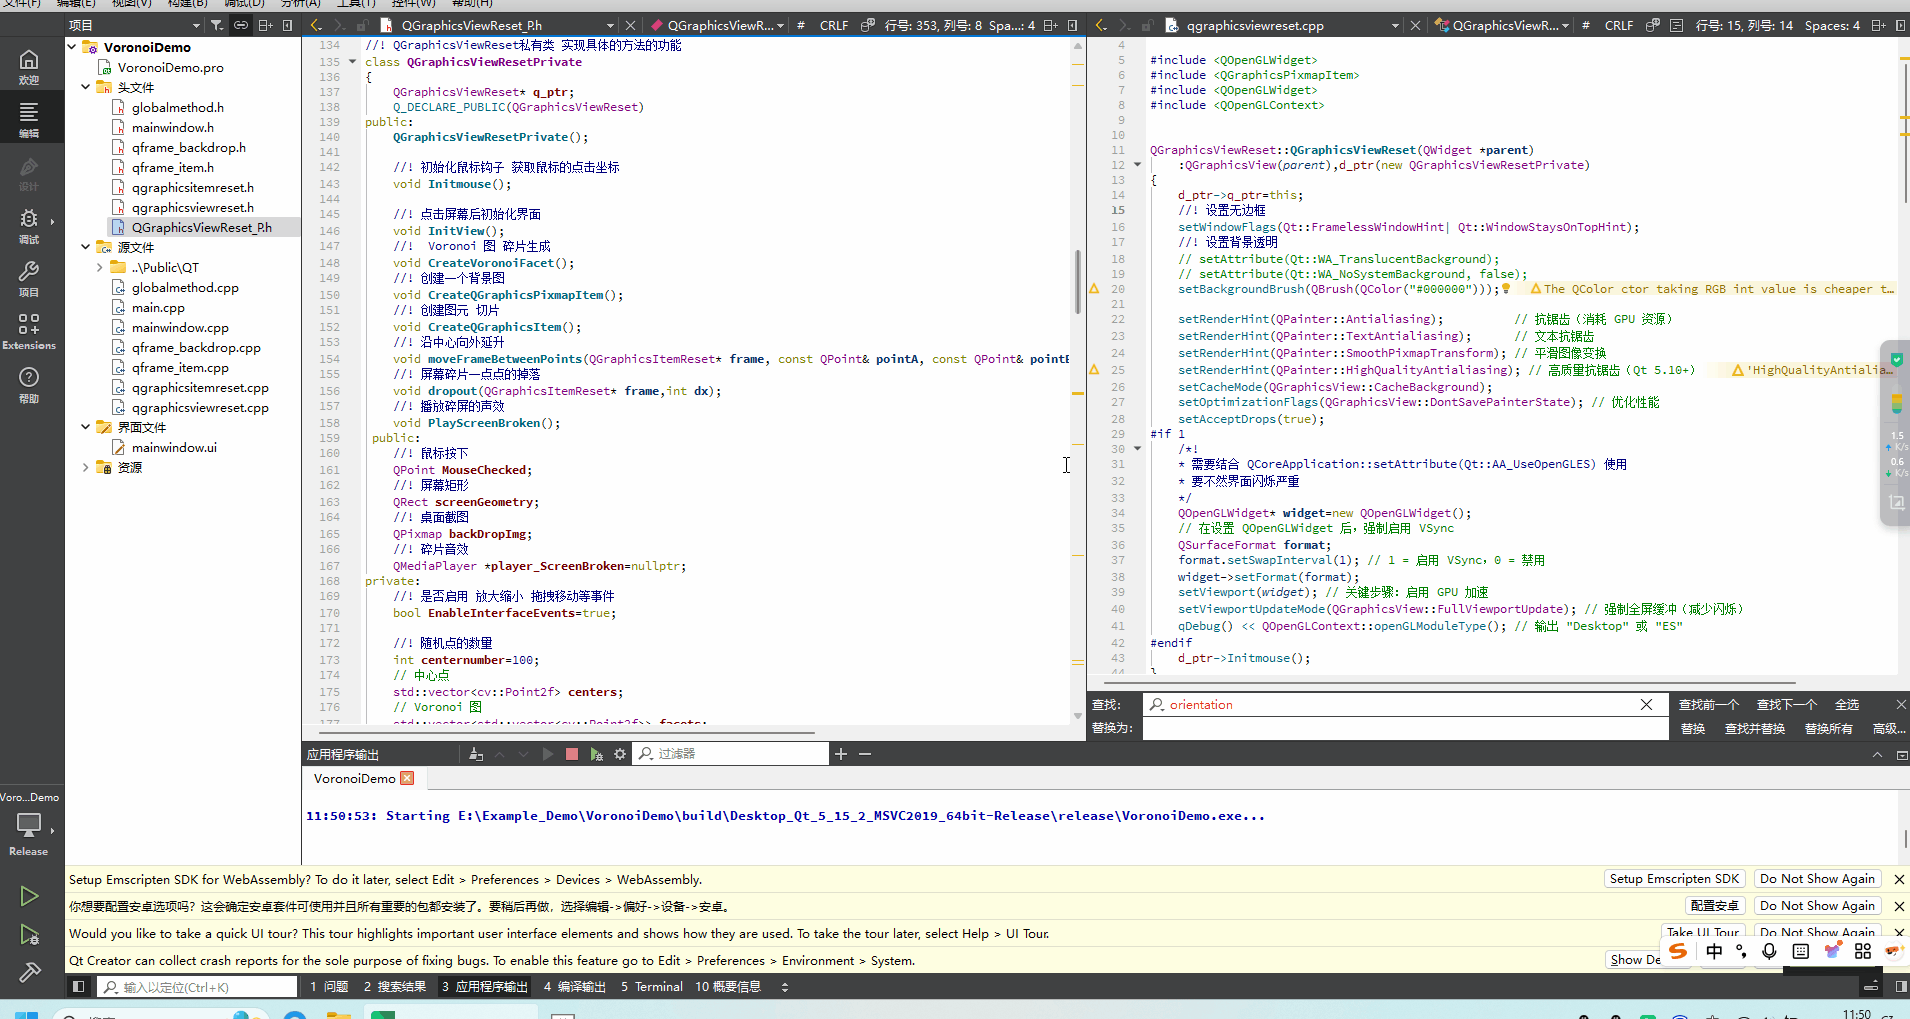1910x1019 pixels.
Task: Expand the 资源 resources node
Action: [86, 467]
